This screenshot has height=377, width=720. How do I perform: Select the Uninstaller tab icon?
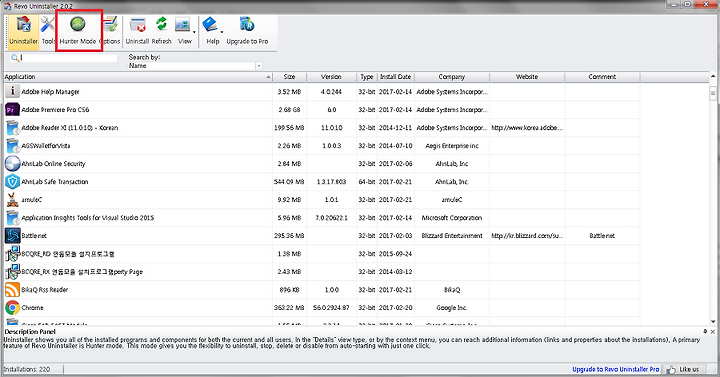tap(23, 31)
